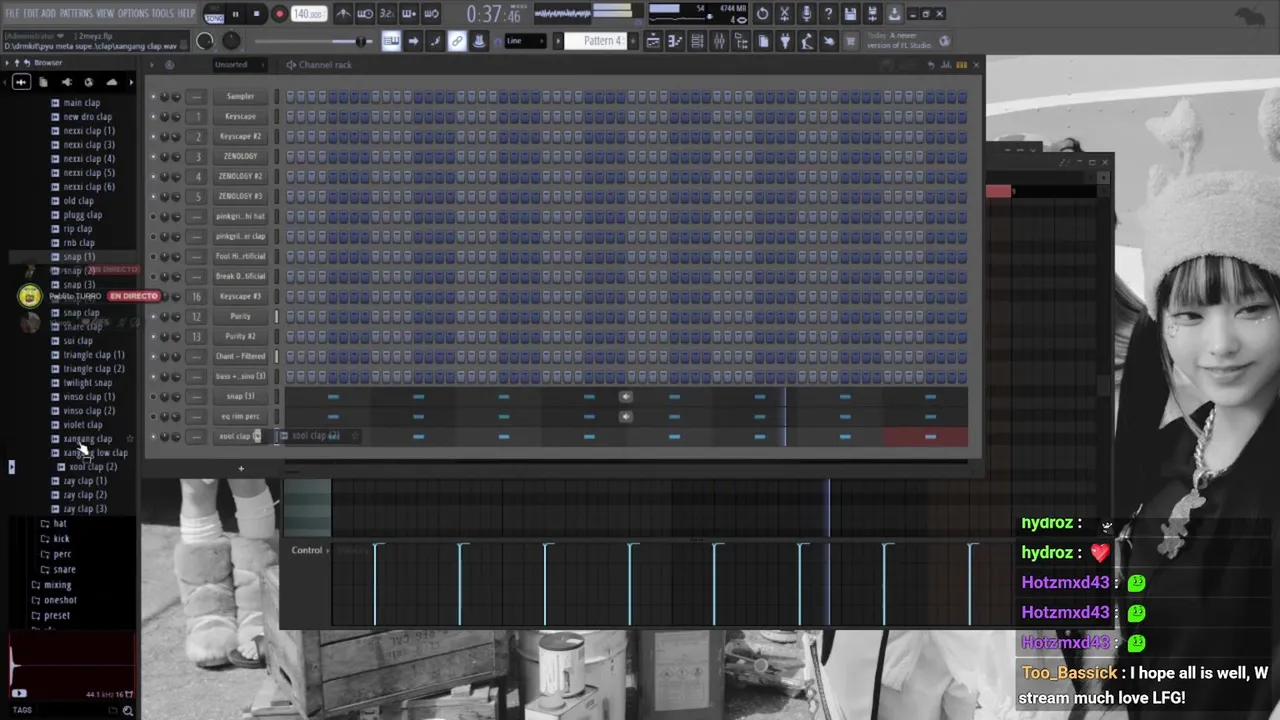This screenshot has height=720, width=1280.
Task: Click the add channel plus button
Action: tap(241, 469)
